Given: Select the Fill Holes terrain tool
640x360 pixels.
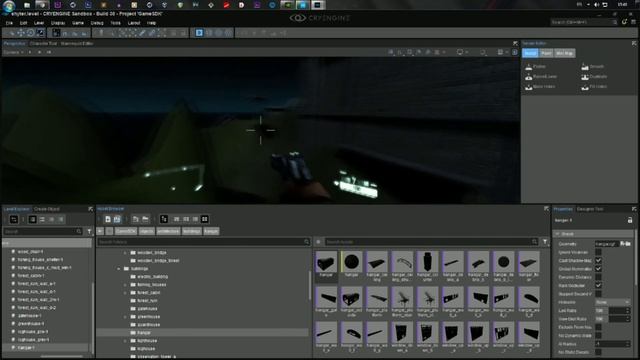Looking at the screenshot, I should (x=594, y=87).
